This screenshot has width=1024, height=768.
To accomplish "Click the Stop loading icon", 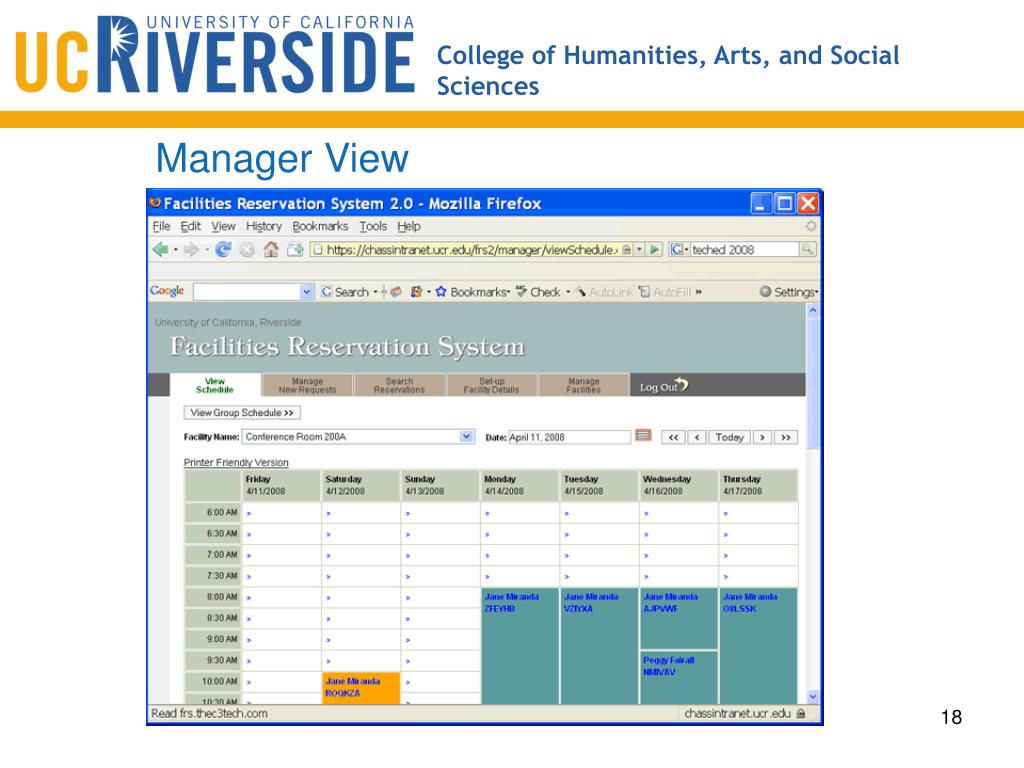I will click(247, 249).
